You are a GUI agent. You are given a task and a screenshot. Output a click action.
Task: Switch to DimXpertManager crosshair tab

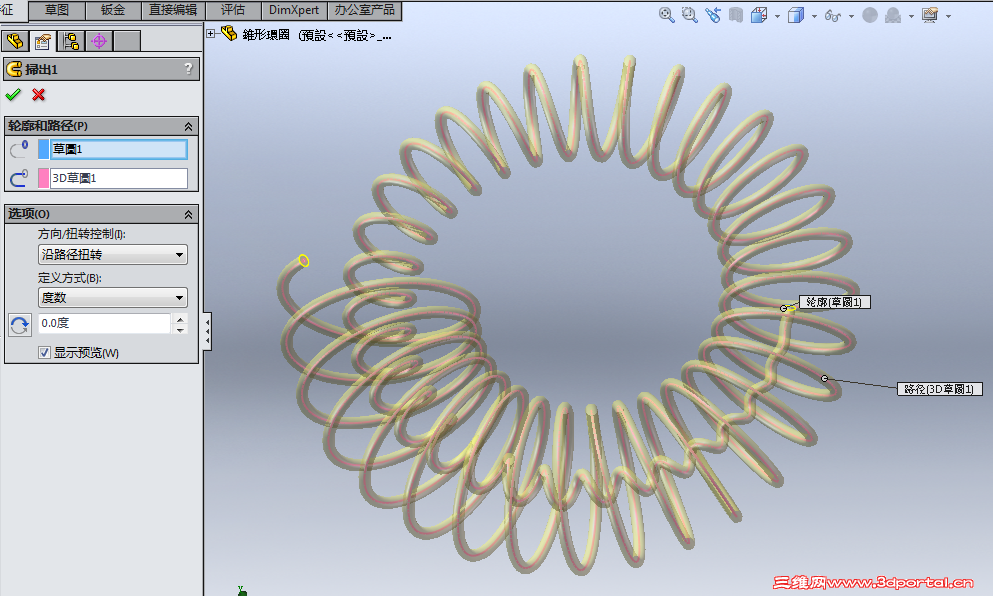(x=99, y=42)
